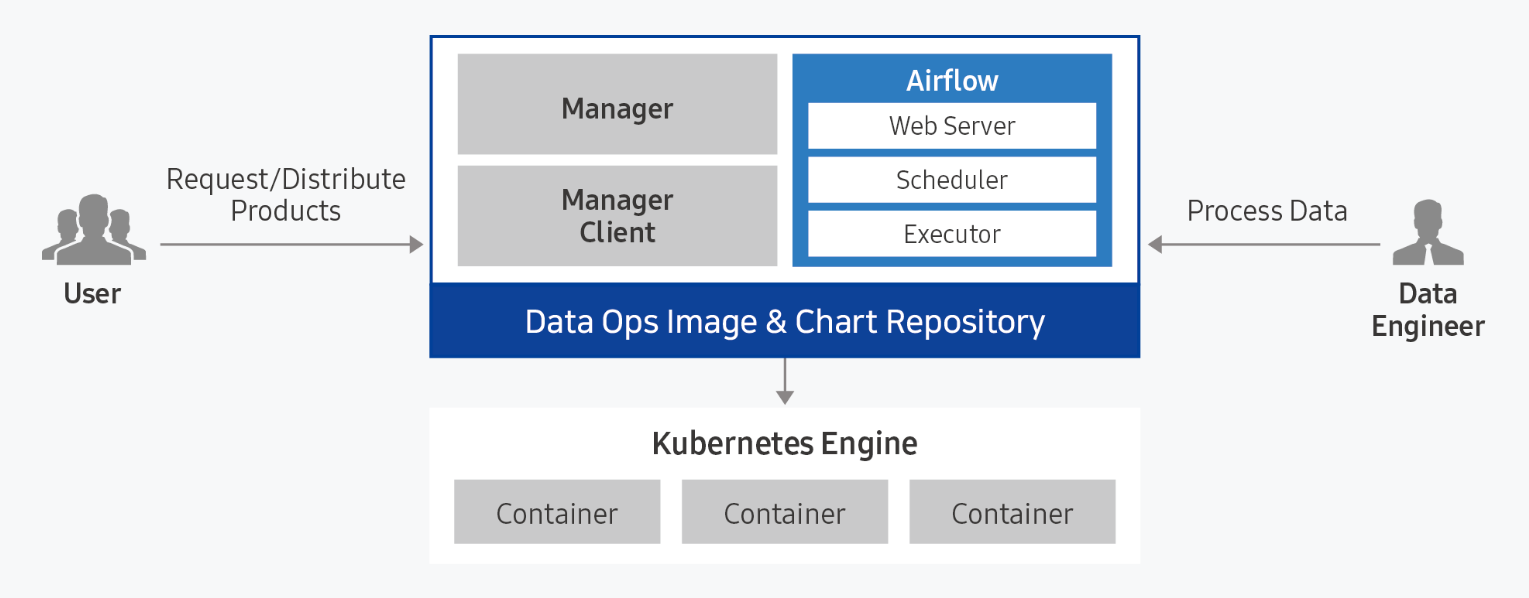Viewport: 1529px width, 598px height.
Task: Click Data Ops Image & Chart Repository bar
Action: [785, 322]
